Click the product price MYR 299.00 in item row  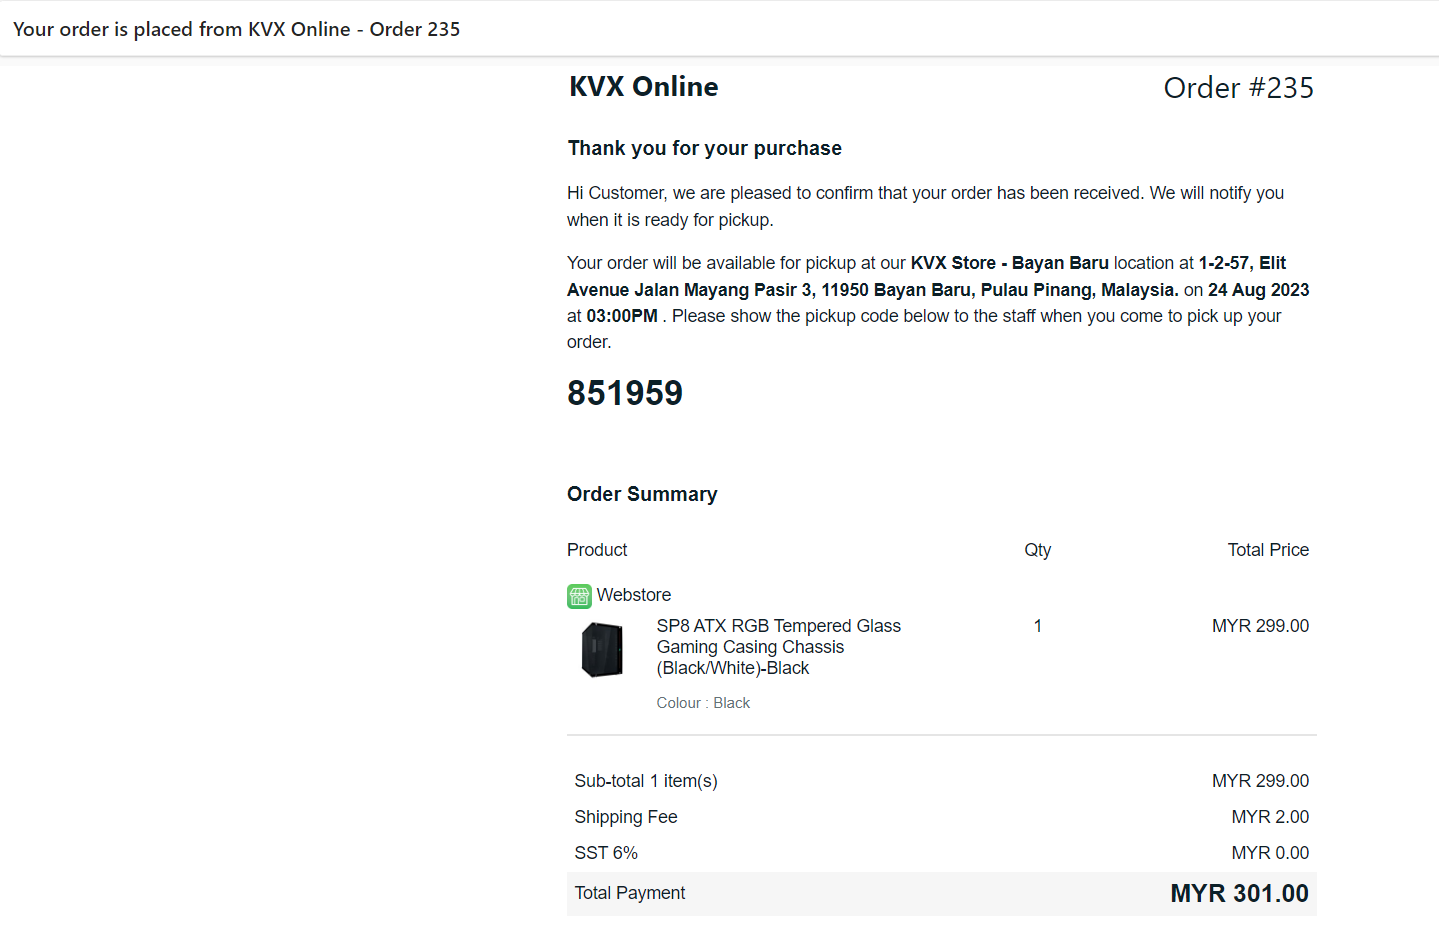pyautogui.click(x=1259, y=626)
